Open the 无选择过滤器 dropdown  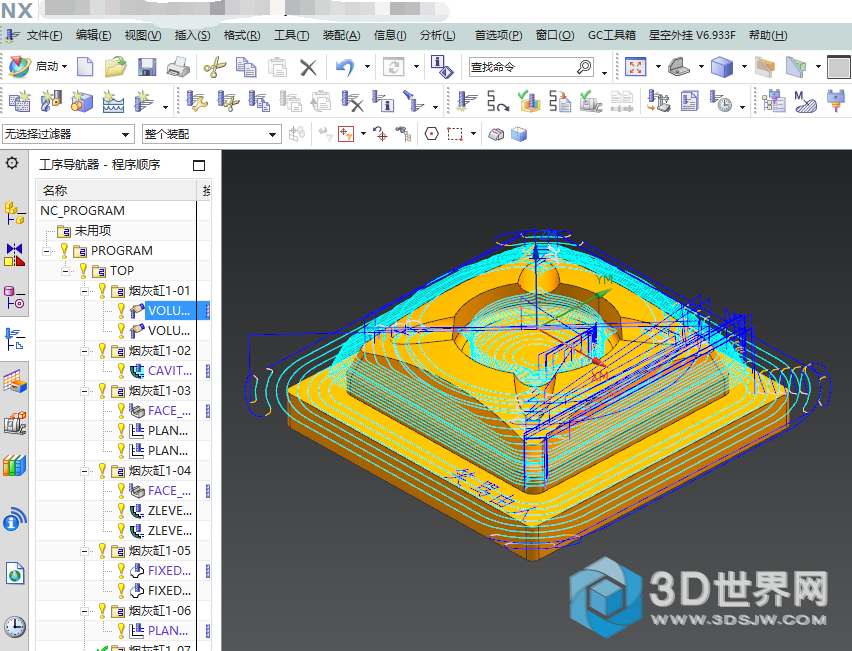click(x=68, y=134)
